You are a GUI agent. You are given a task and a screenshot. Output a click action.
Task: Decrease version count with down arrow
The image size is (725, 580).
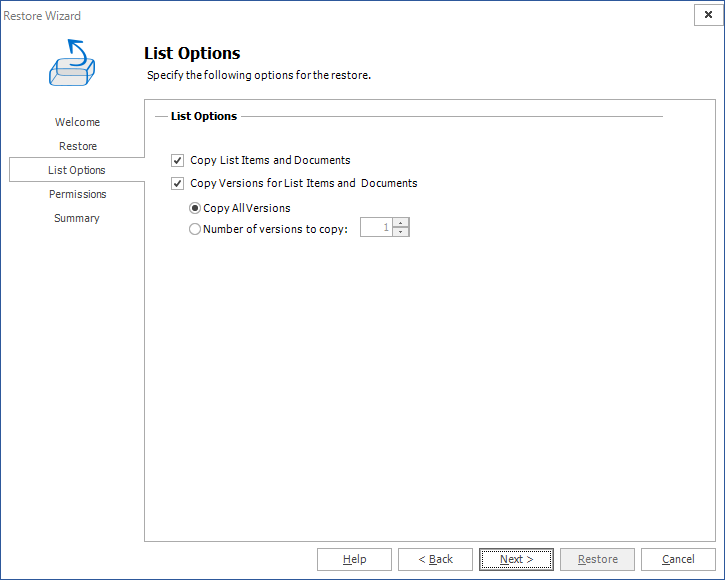click(401, 233)
